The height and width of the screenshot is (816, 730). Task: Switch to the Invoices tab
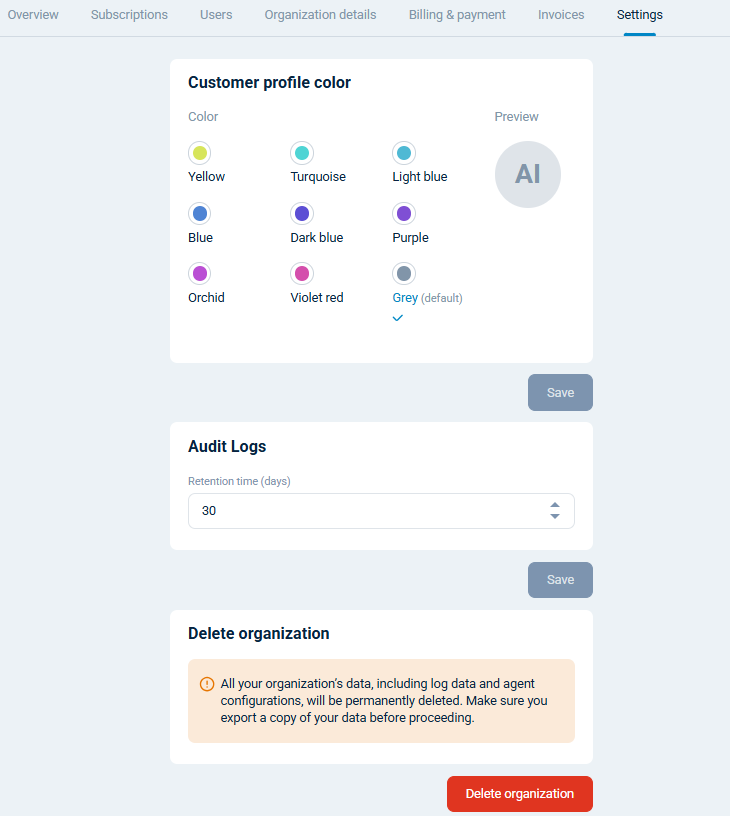click(561, 15)
